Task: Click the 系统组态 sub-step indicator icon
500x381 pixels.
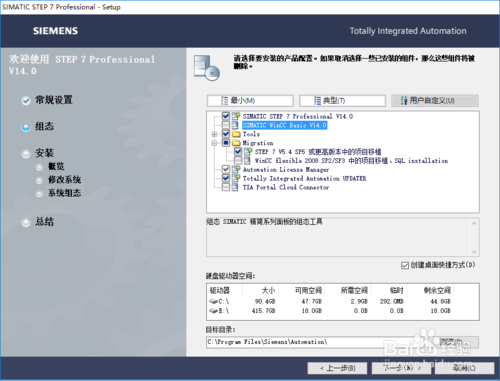Action: [39, 194]
